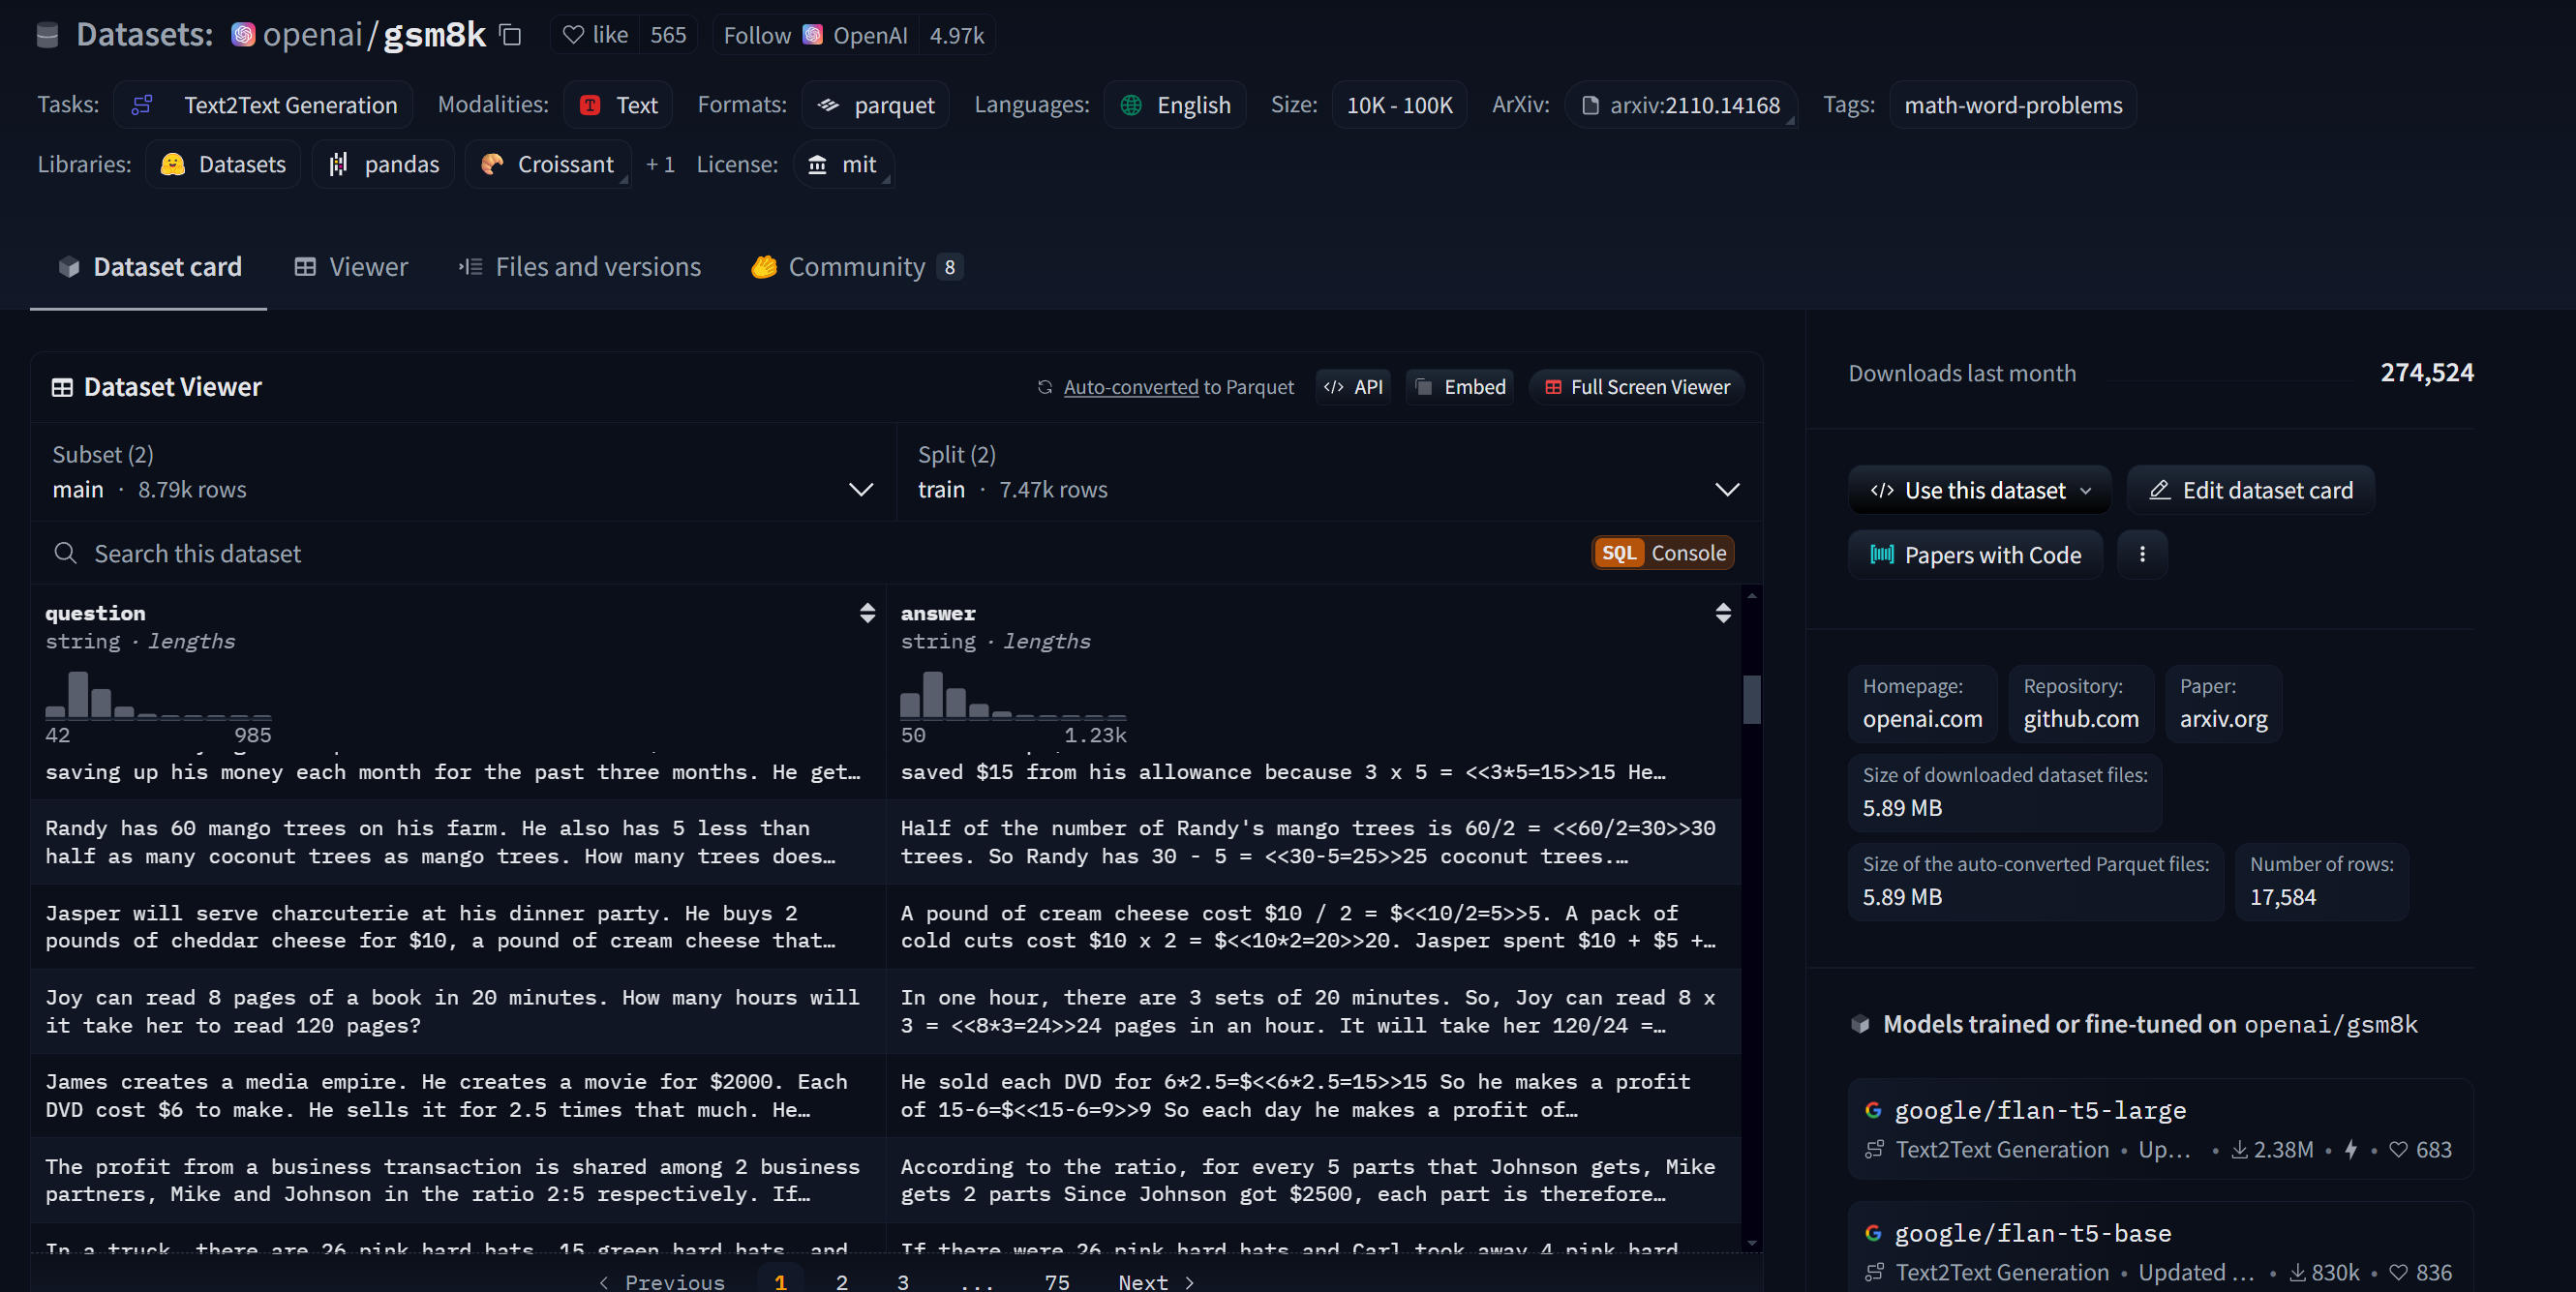Click the pandas library tag
2576x1292 pixels.
point(384,164)
